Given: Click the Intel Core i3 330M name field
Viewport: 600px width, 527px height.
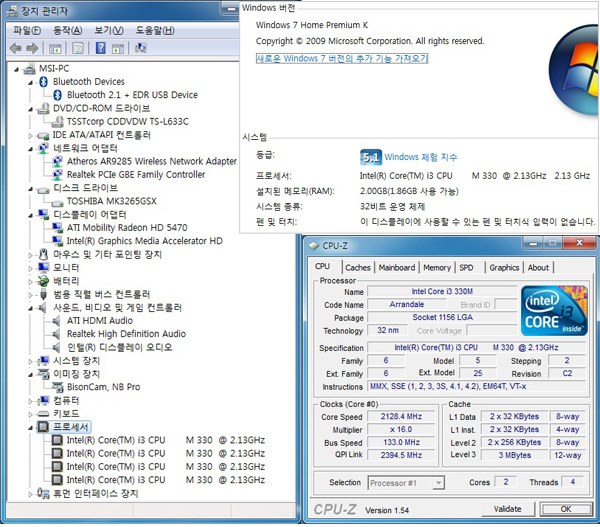Looking at the screenshot, I should [x=442, y=292].
